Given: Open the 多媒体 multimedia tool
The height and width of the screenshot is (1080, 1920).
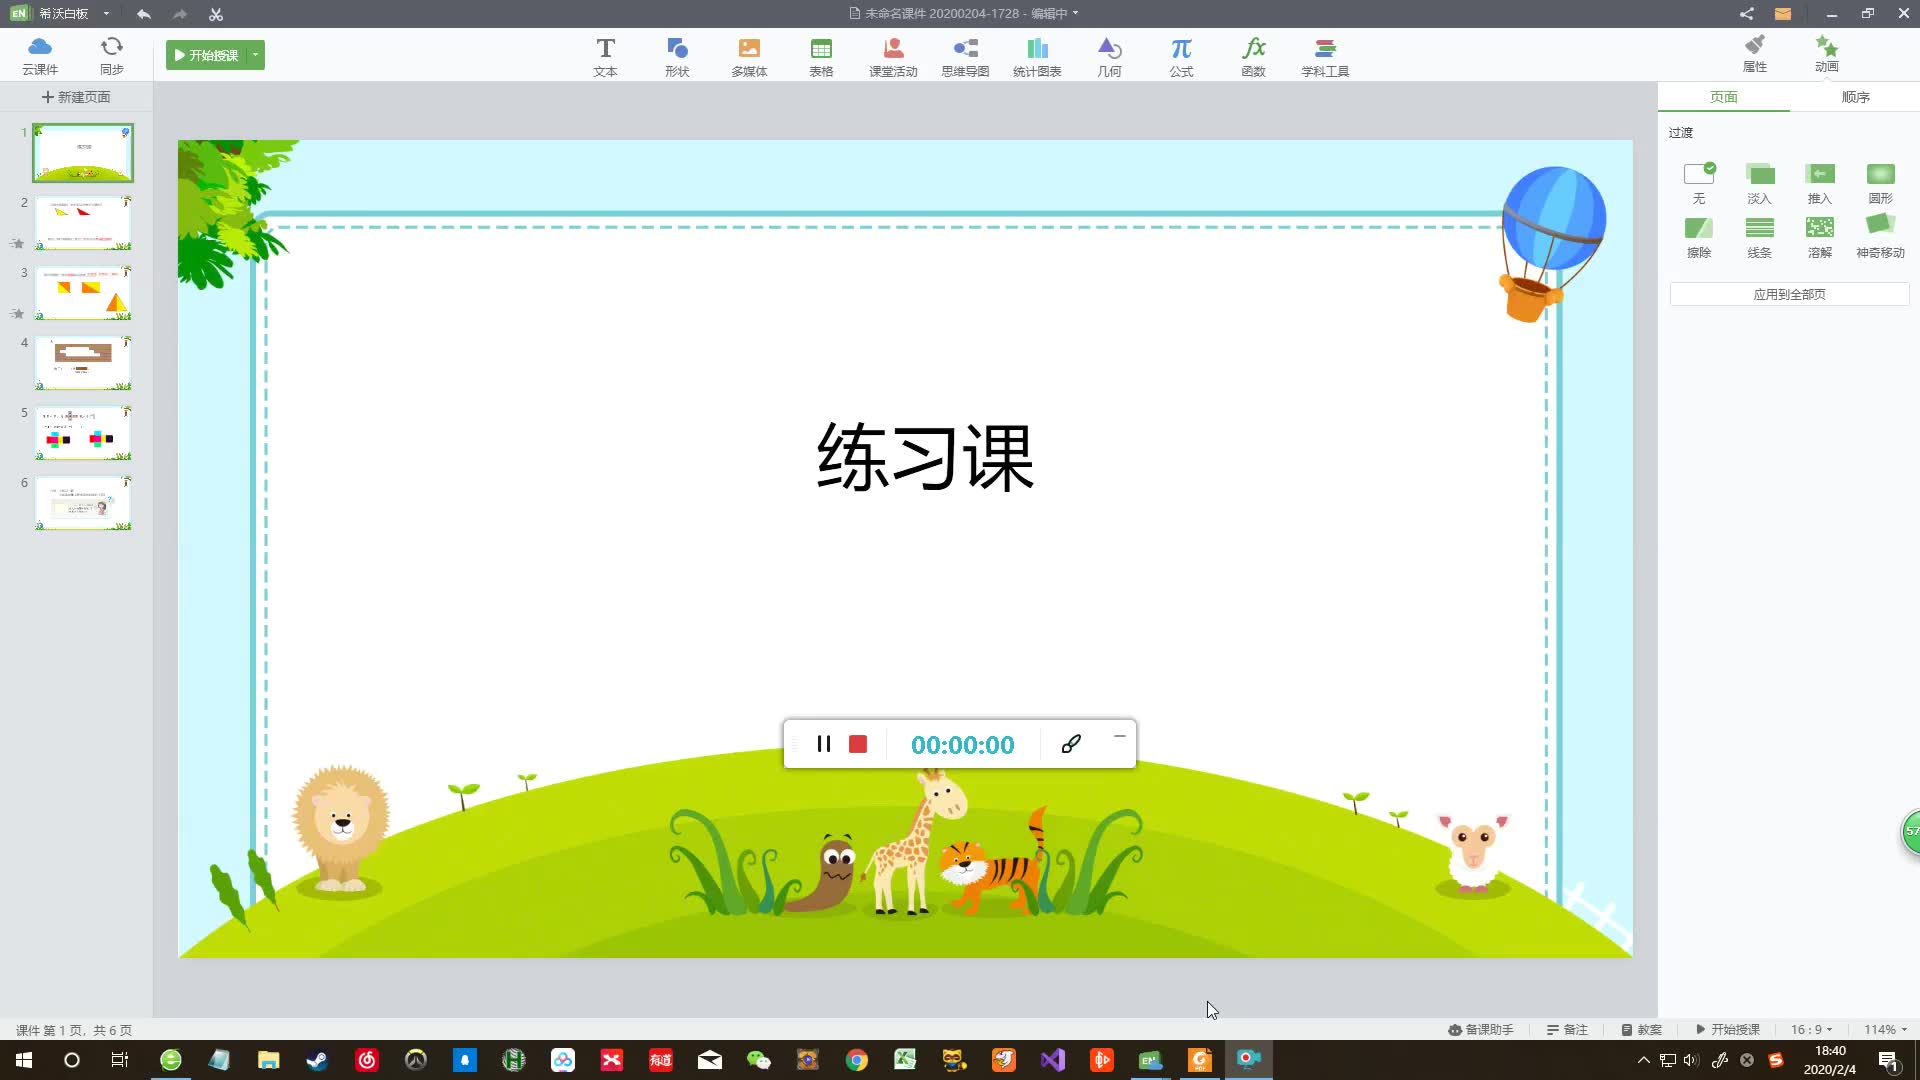Looking at the screenshot, I should coord(749,57).
